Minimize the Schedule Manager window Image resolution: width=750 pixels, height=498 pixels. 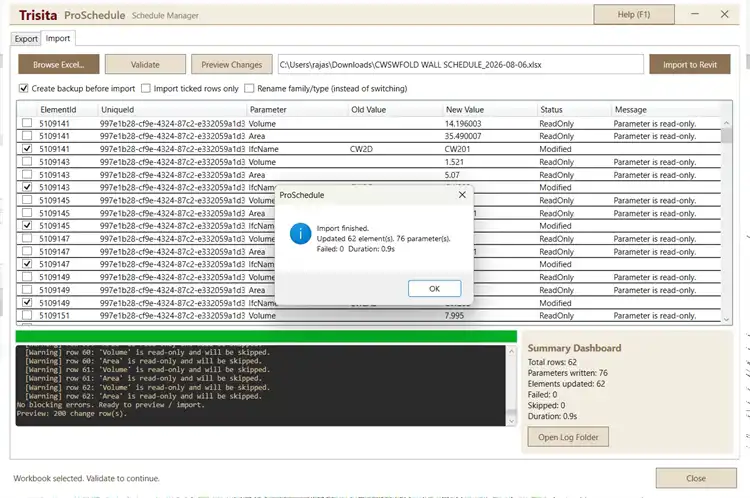[x=695, y=14]
